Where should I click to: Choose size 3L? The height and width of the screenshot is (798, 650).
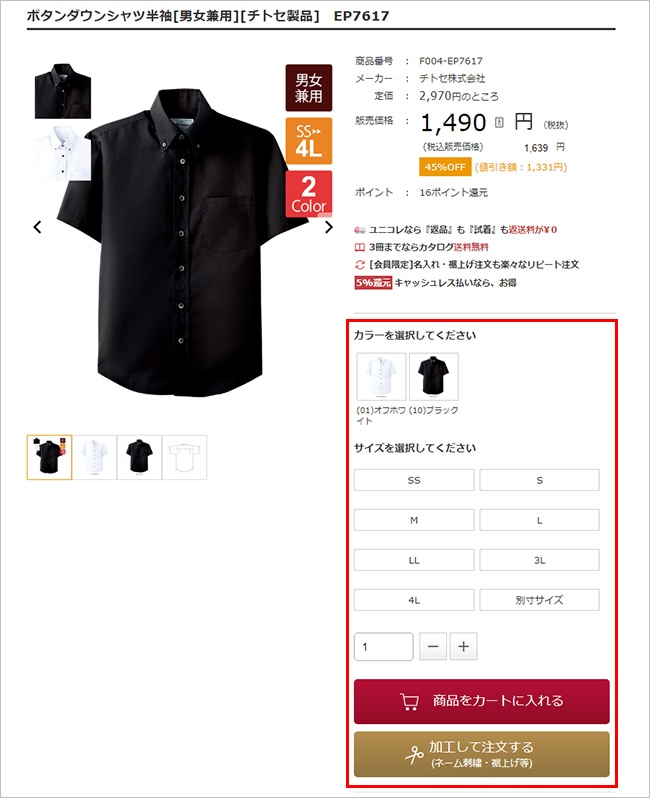(x=540, y=560)
